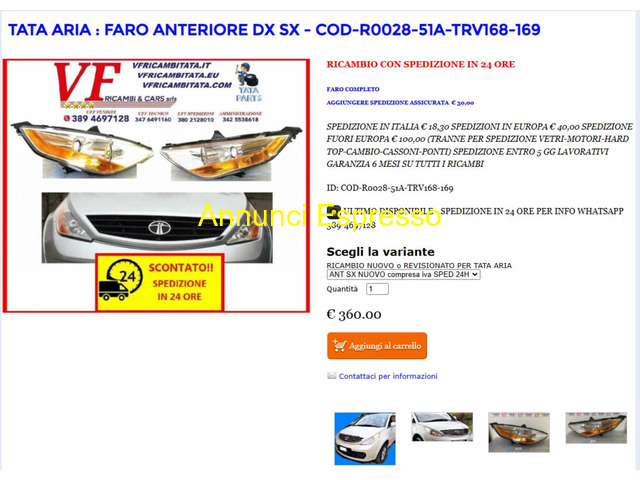Click the 24-hour delivery truck icon

tap(120, 281)
